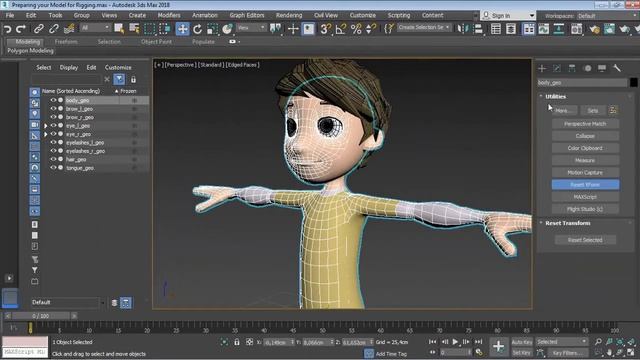Click the black object color swatch
This screenshot has height=360, width=640.
click(633, 82)
